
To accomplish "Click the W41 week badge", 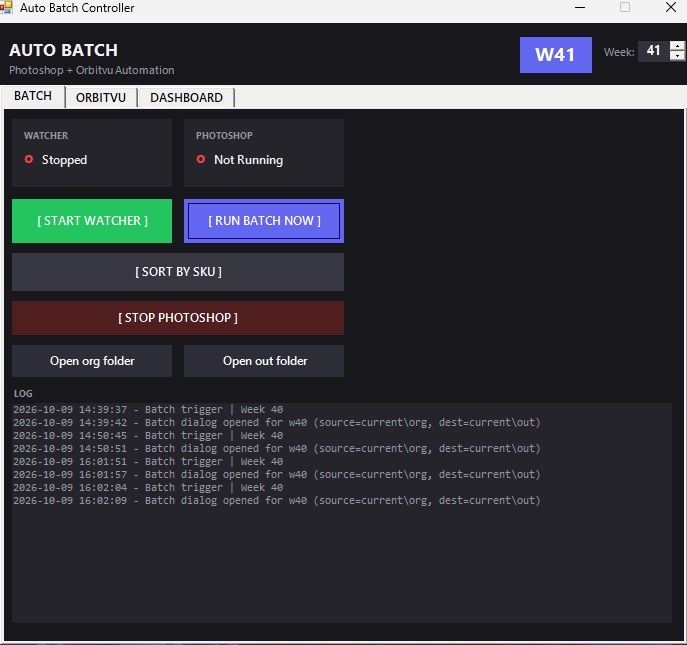I will click(x=556, y=55).
